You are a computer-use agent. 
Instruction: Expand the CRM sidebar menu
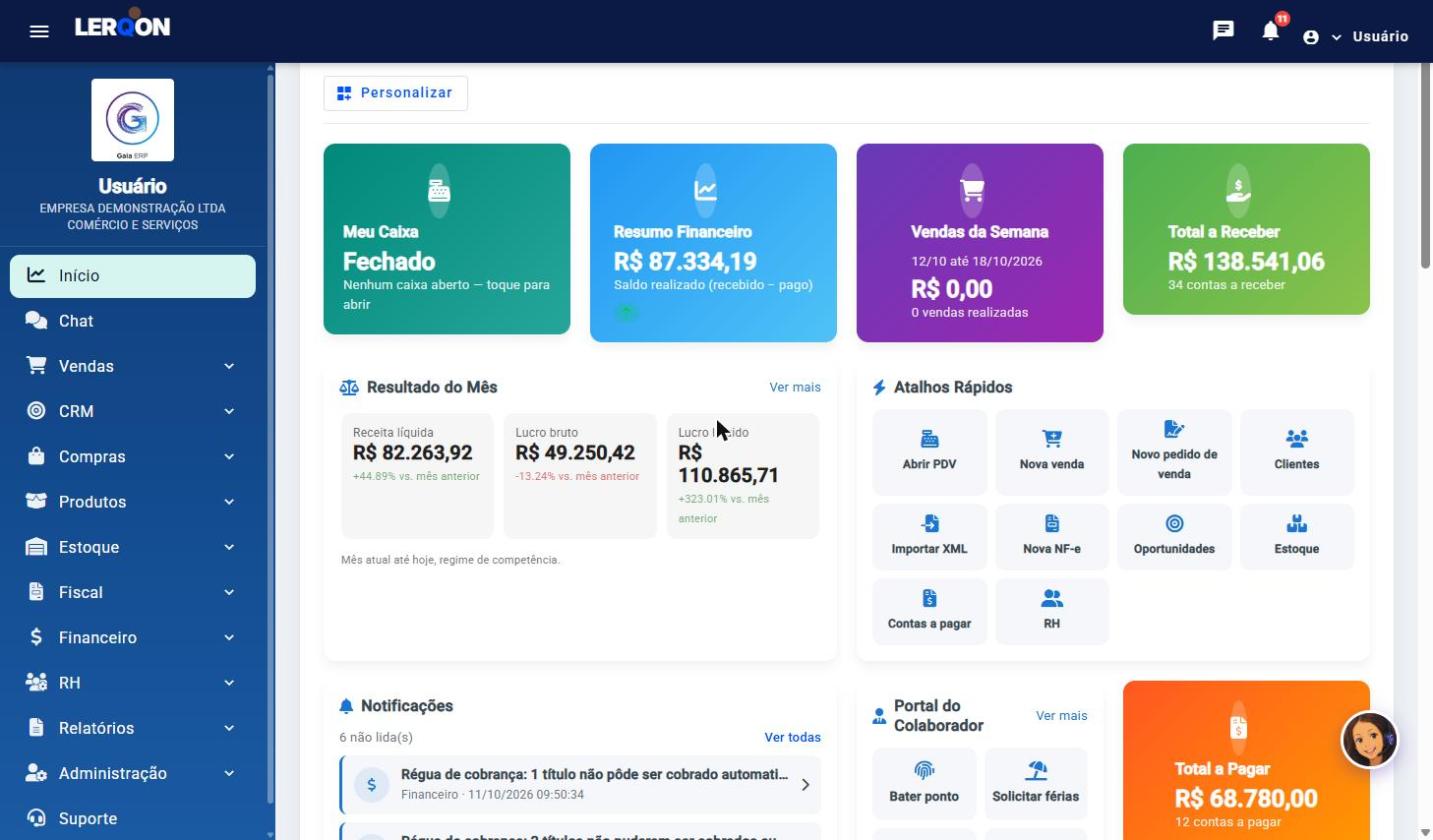pyautogui.click(x=132, y=411)
